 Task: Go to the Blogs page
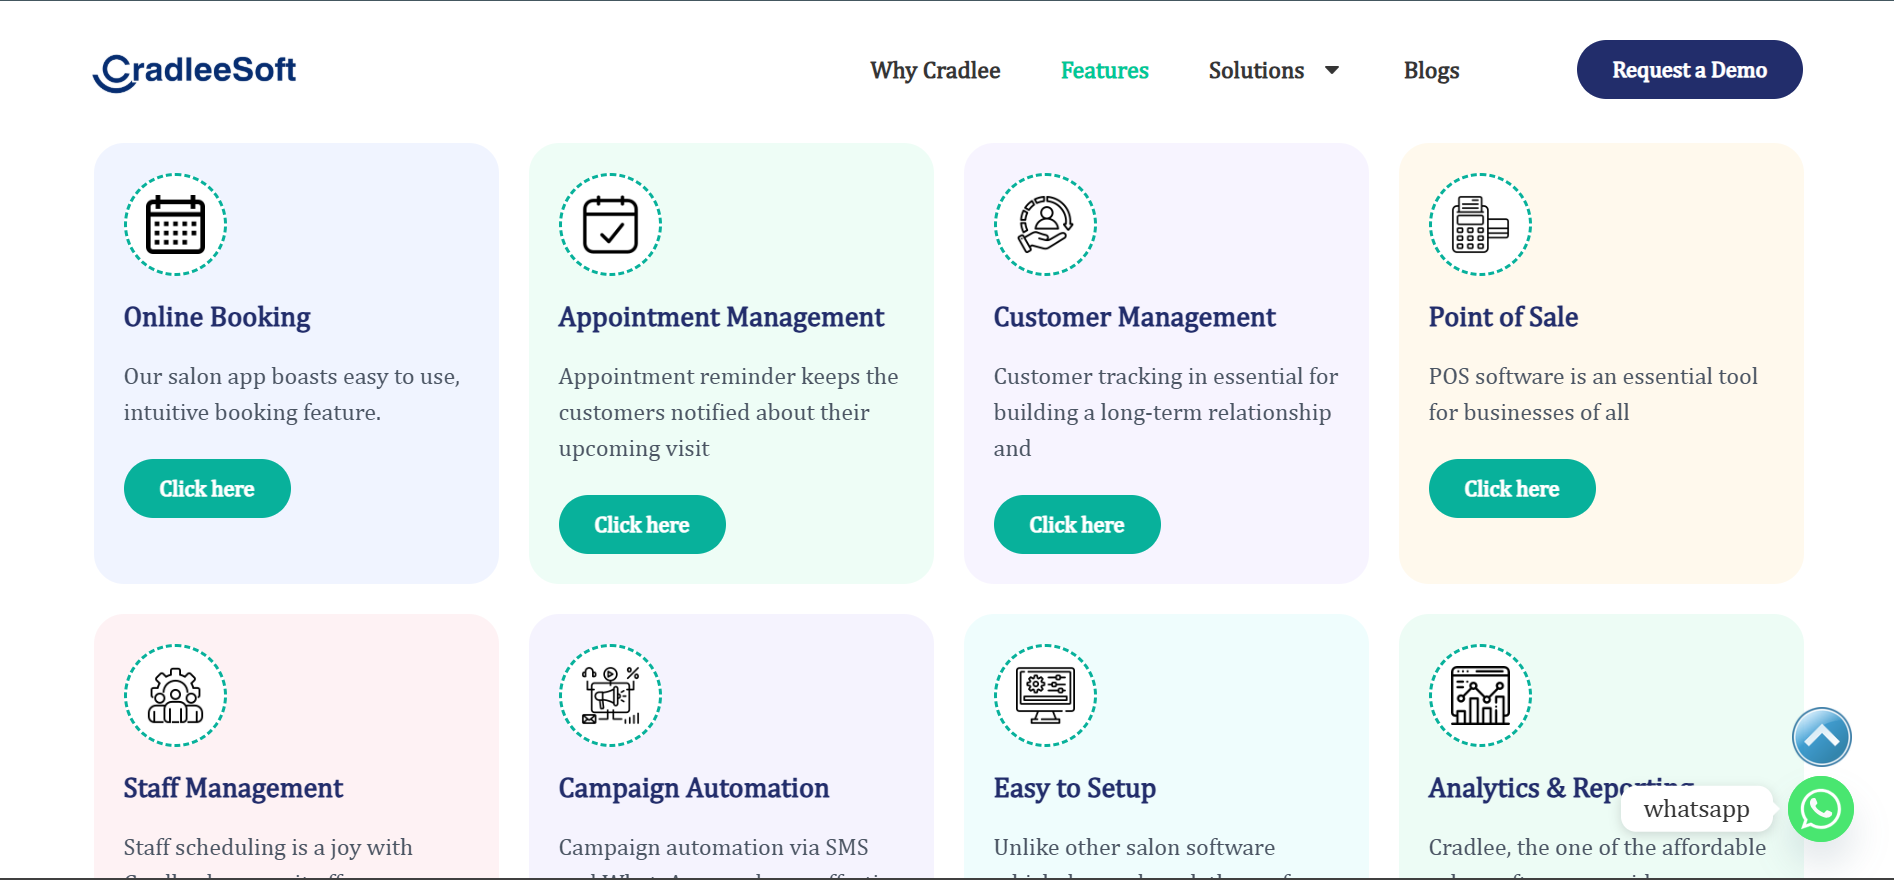point(1431,70)
